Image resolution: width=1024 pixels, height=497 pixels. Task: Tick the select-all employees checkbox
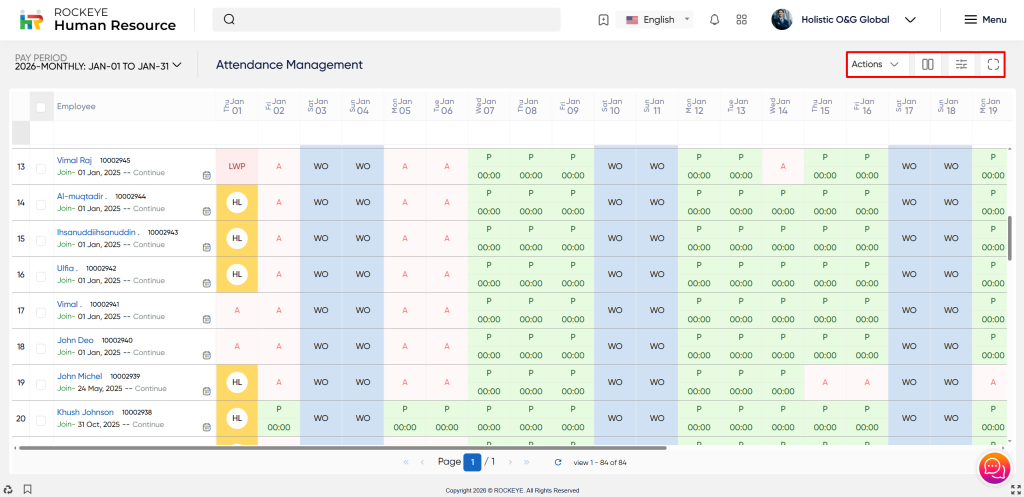(x=41, y=107)
